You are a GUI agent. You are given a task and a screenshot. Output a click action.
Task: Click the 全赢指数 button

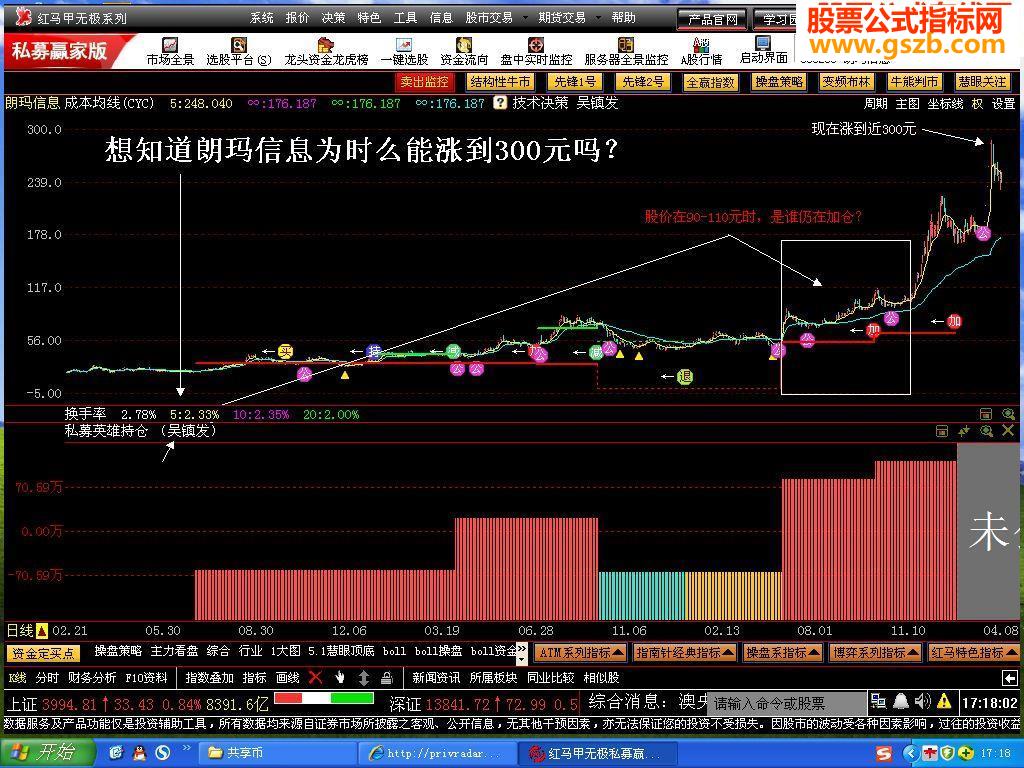[711, 82]
